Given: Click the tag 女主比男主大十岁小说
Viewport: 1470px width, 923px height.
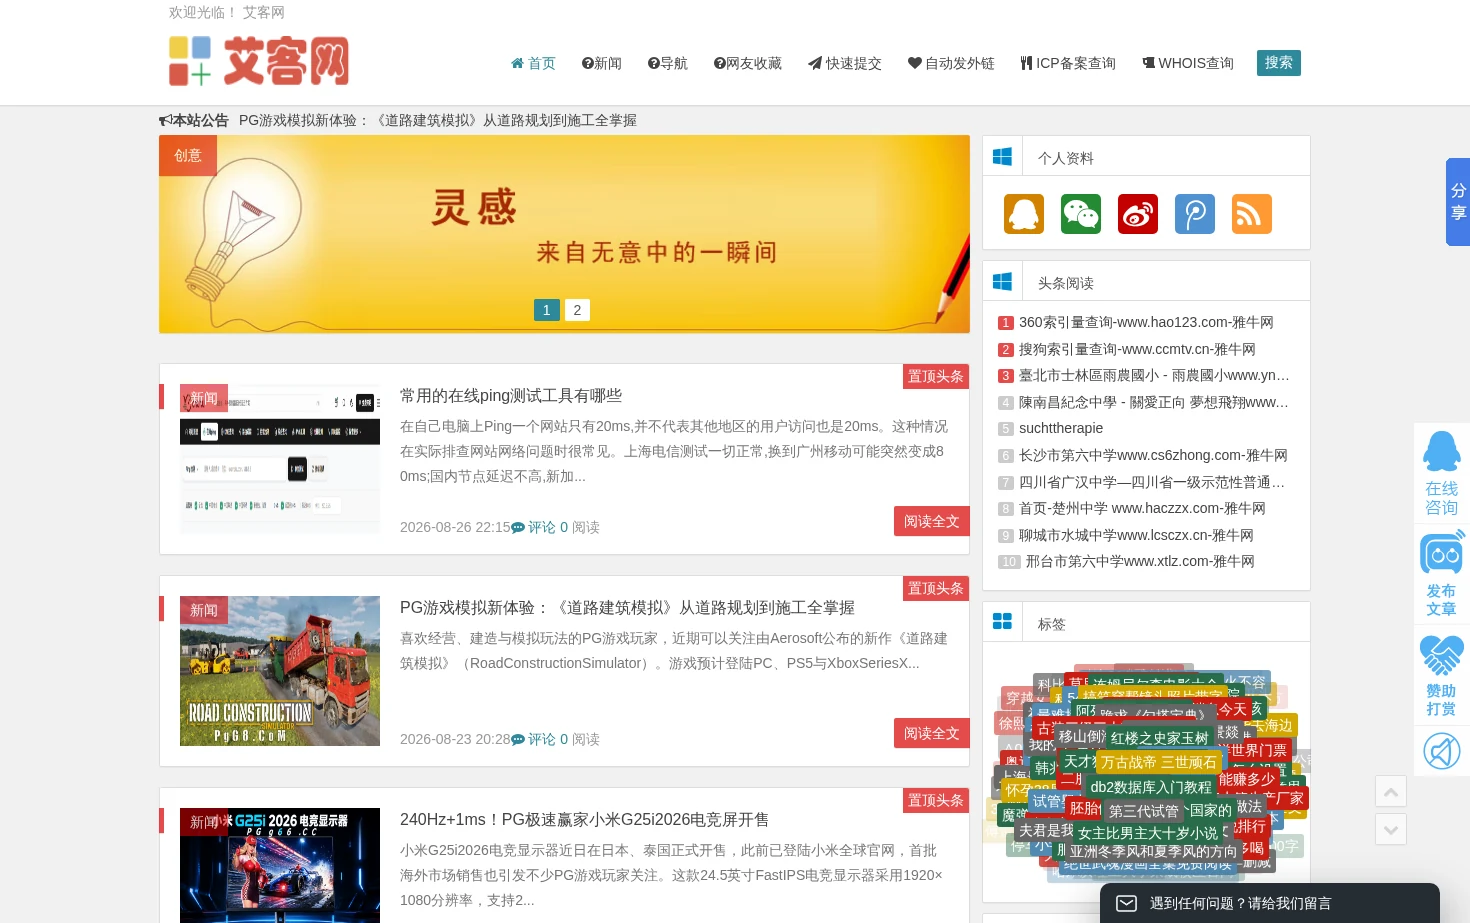Looking at the screenshot, I should click(x=1148, y=833).
